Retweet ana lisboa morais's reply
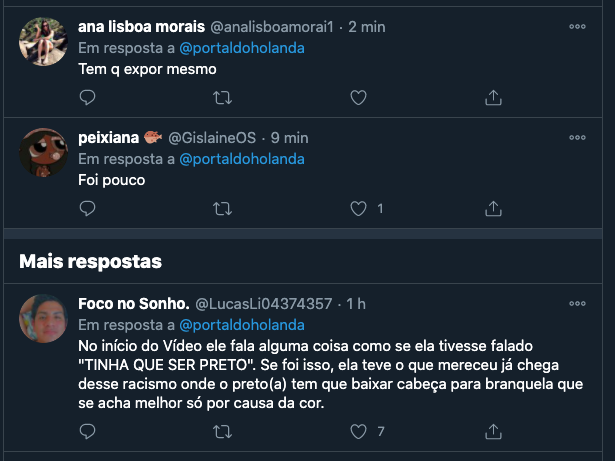The width and height of the screenshot is (615, 461). [222, 98]
